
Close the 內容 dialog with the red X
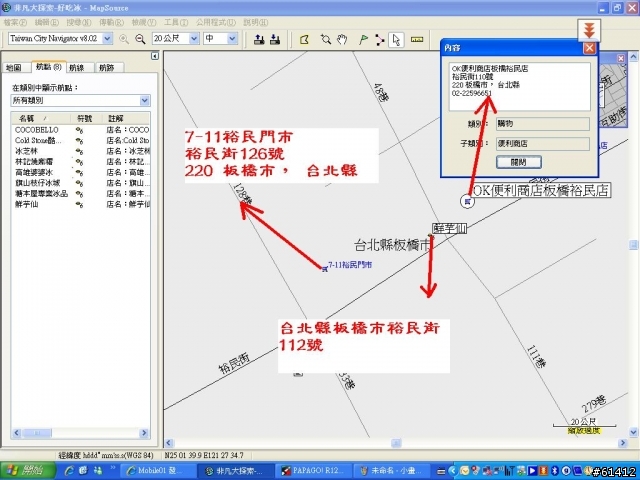pos(589,48)
